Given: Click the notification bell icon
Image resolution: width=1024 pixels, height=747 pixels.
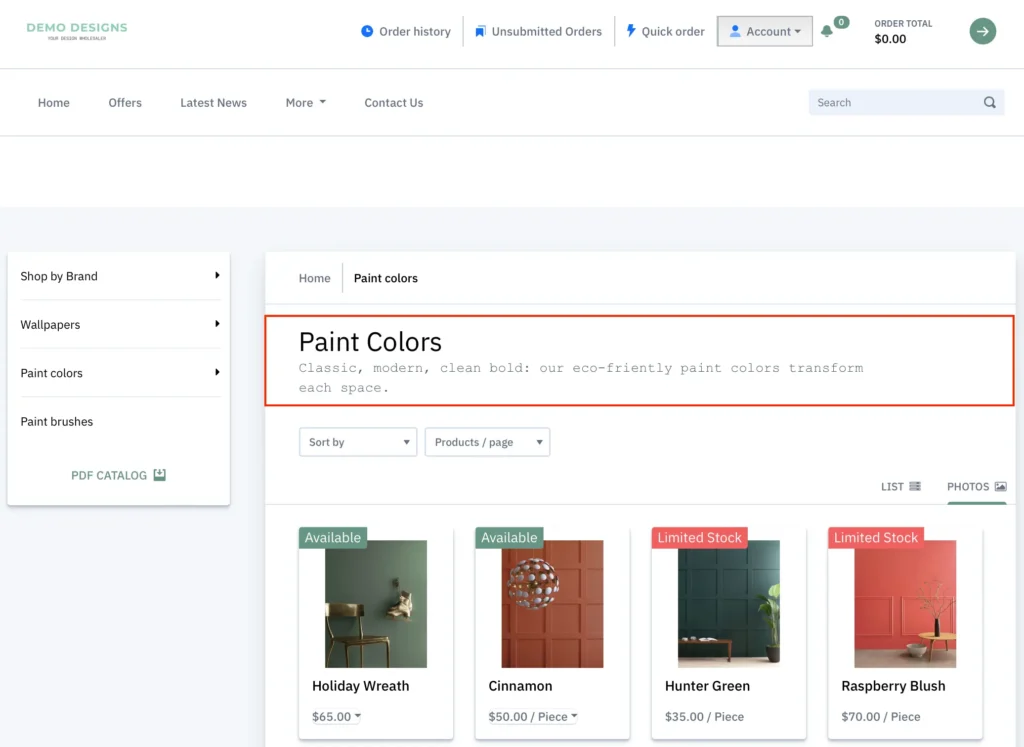Looking at the screenshot, I should (x=827, y=32).
